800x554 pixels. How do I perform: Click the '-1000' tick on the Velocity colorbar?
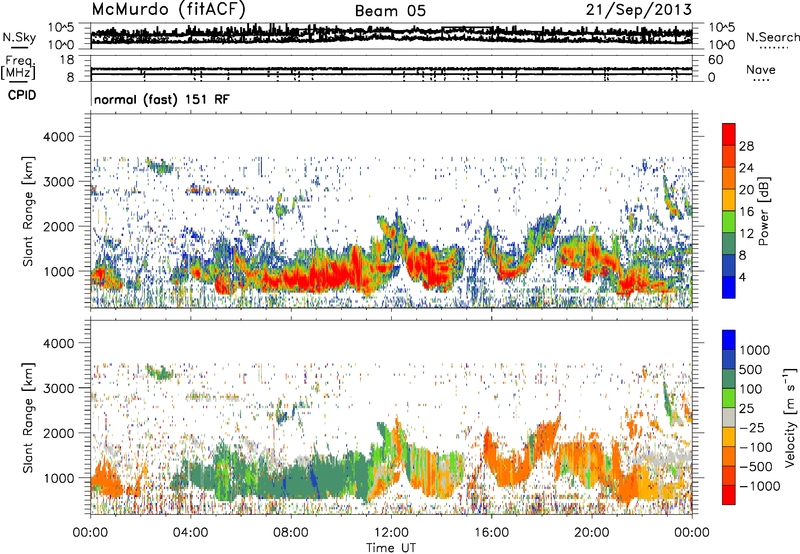tap(759, 486)
